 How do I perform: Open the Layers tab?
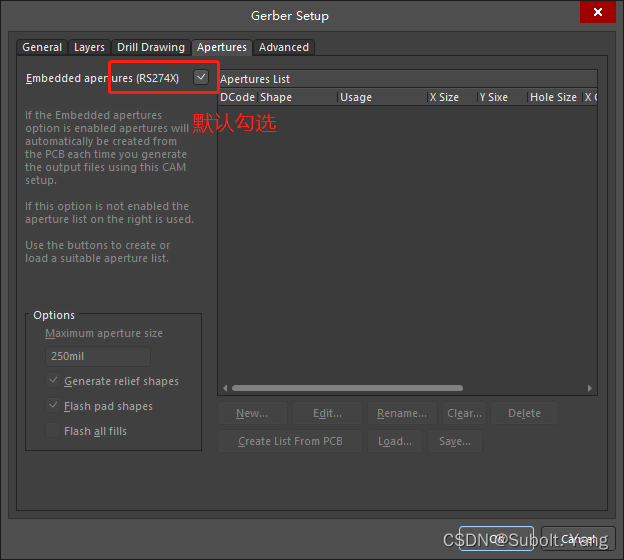point(89,47)
